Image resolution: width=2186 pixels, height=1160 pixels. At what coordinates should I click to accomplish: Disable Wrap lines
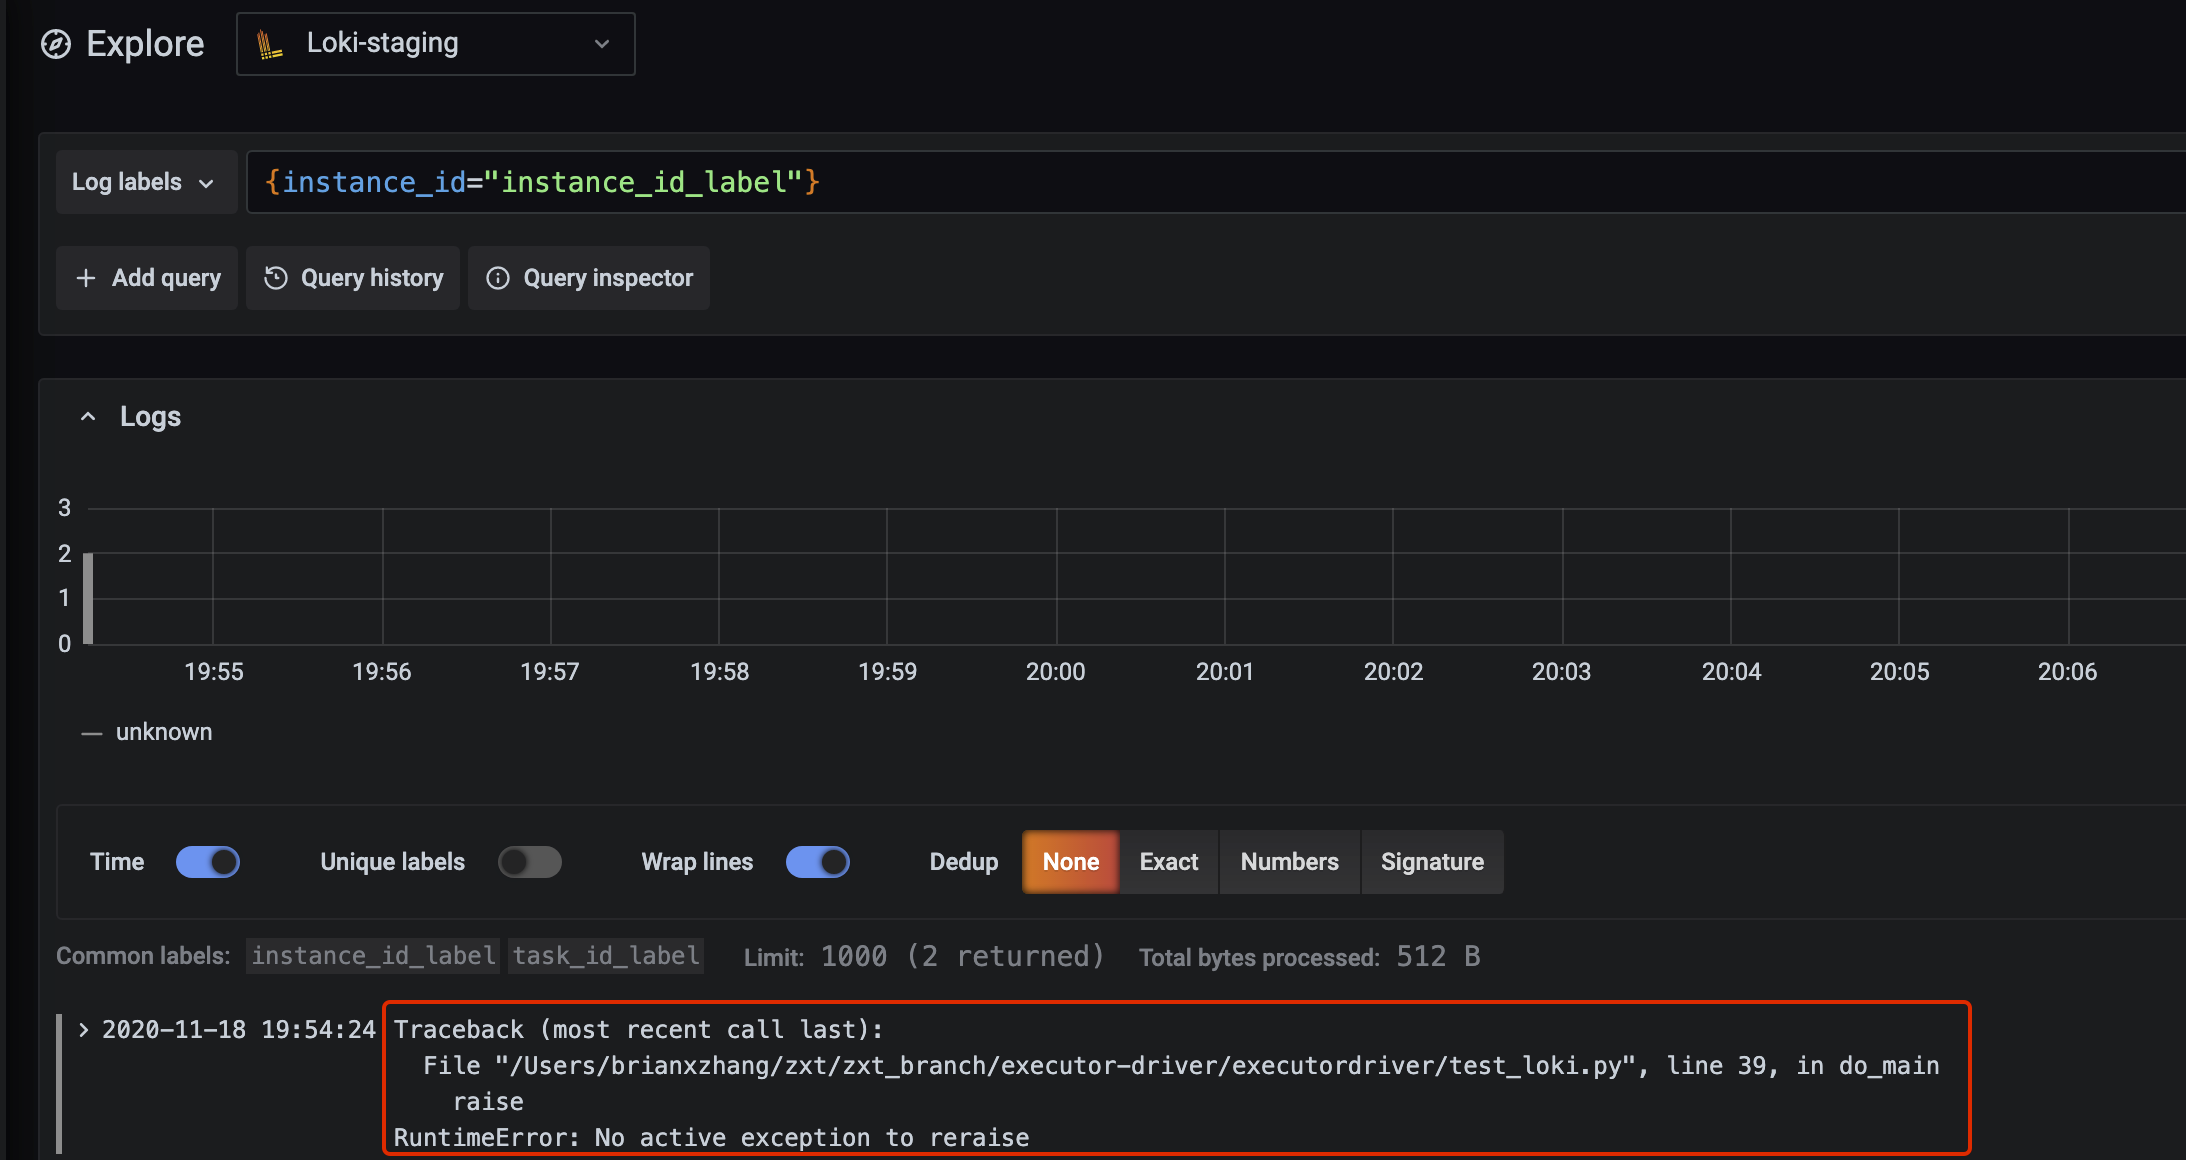[818, 861]
